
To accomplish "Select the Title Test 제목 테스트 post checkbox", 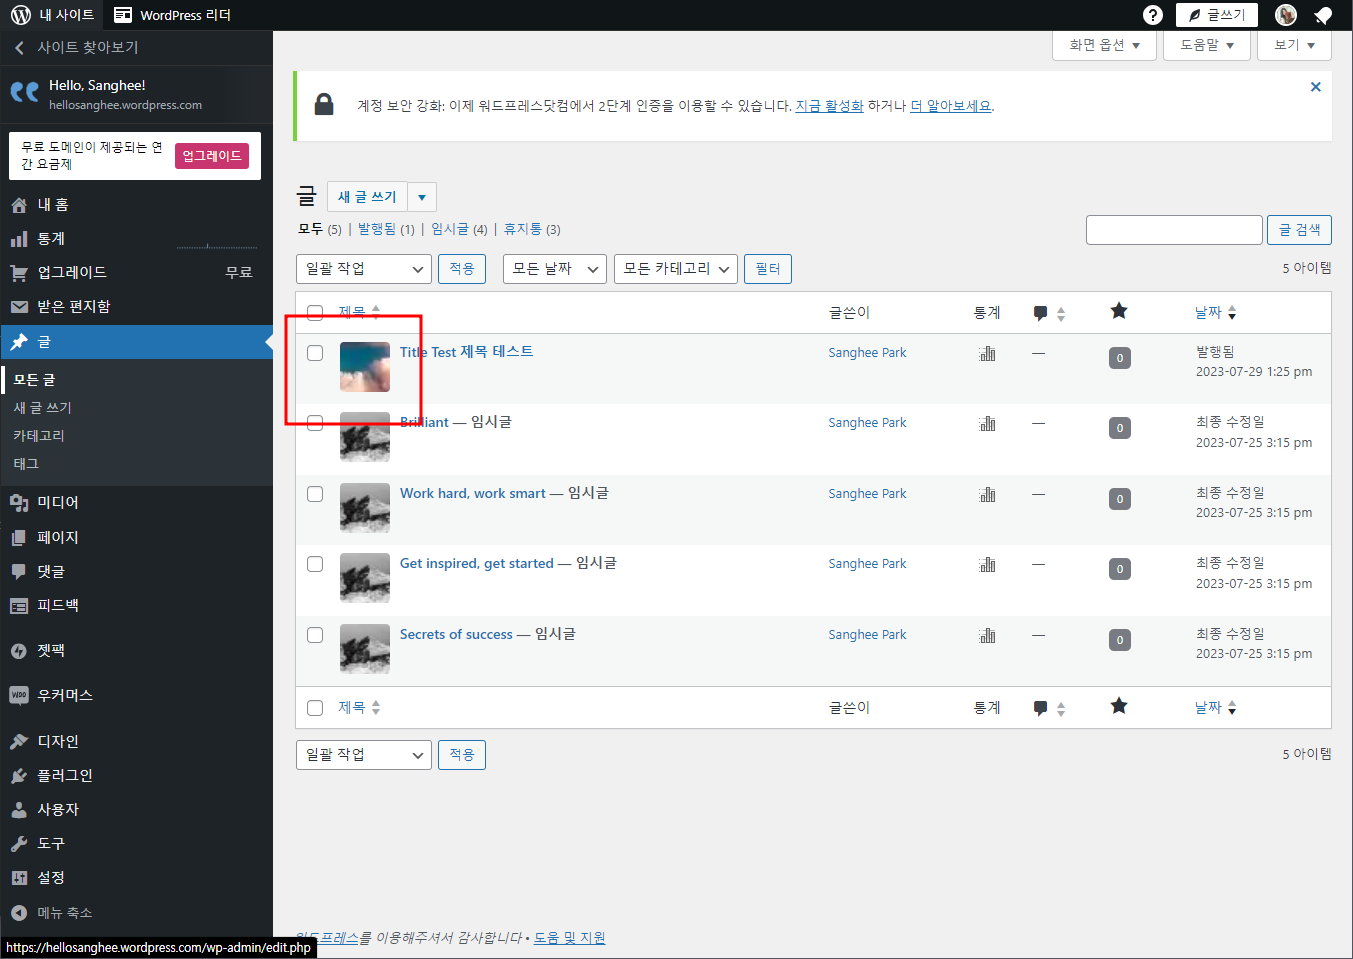I will pyautogui.click(x=315, y=353).
